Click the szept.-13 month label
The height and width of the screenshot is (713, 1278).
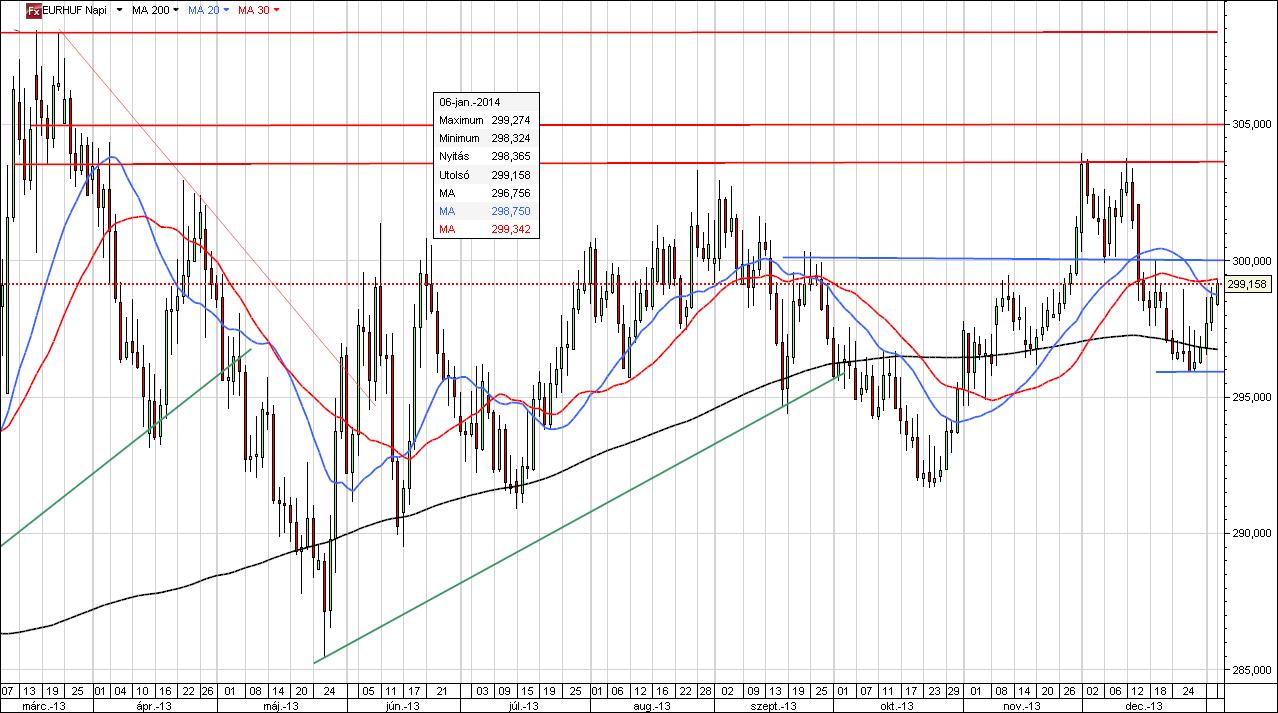click(774, 706)
